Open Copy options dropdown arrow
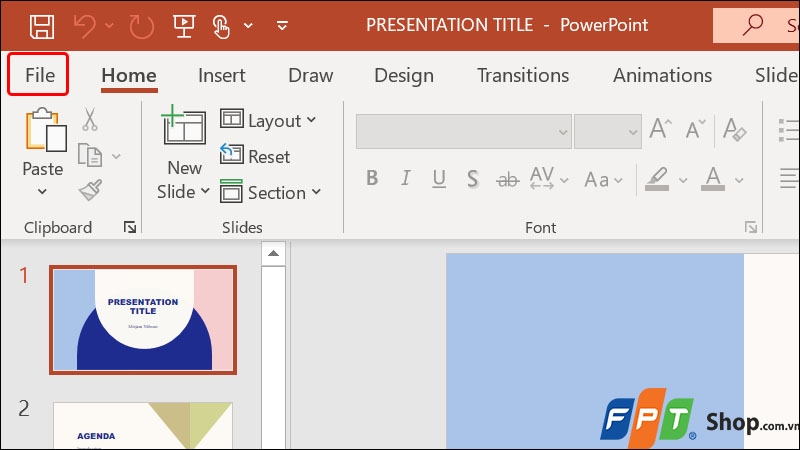The image size is (800, 450). (116, 156)
